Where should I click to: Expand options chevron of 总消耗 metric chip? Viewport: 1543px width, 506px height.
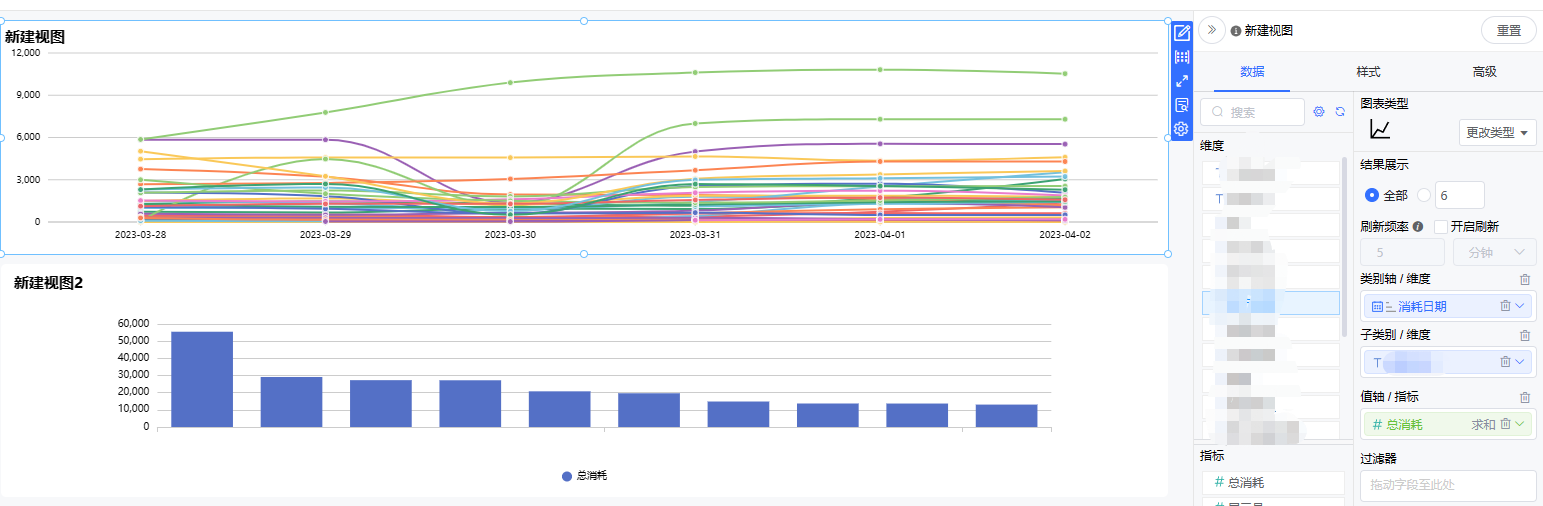[1522, 424]
